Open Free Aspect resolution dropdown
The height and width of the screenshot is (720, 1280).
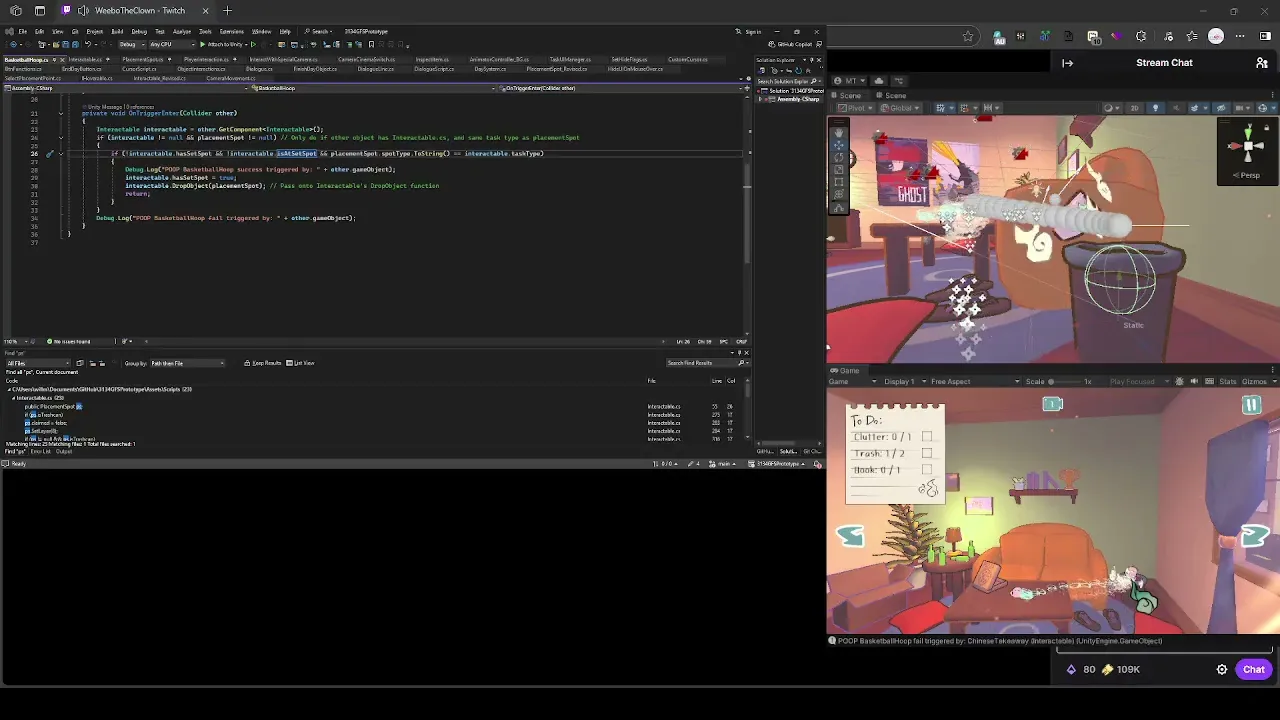point(975,381)
